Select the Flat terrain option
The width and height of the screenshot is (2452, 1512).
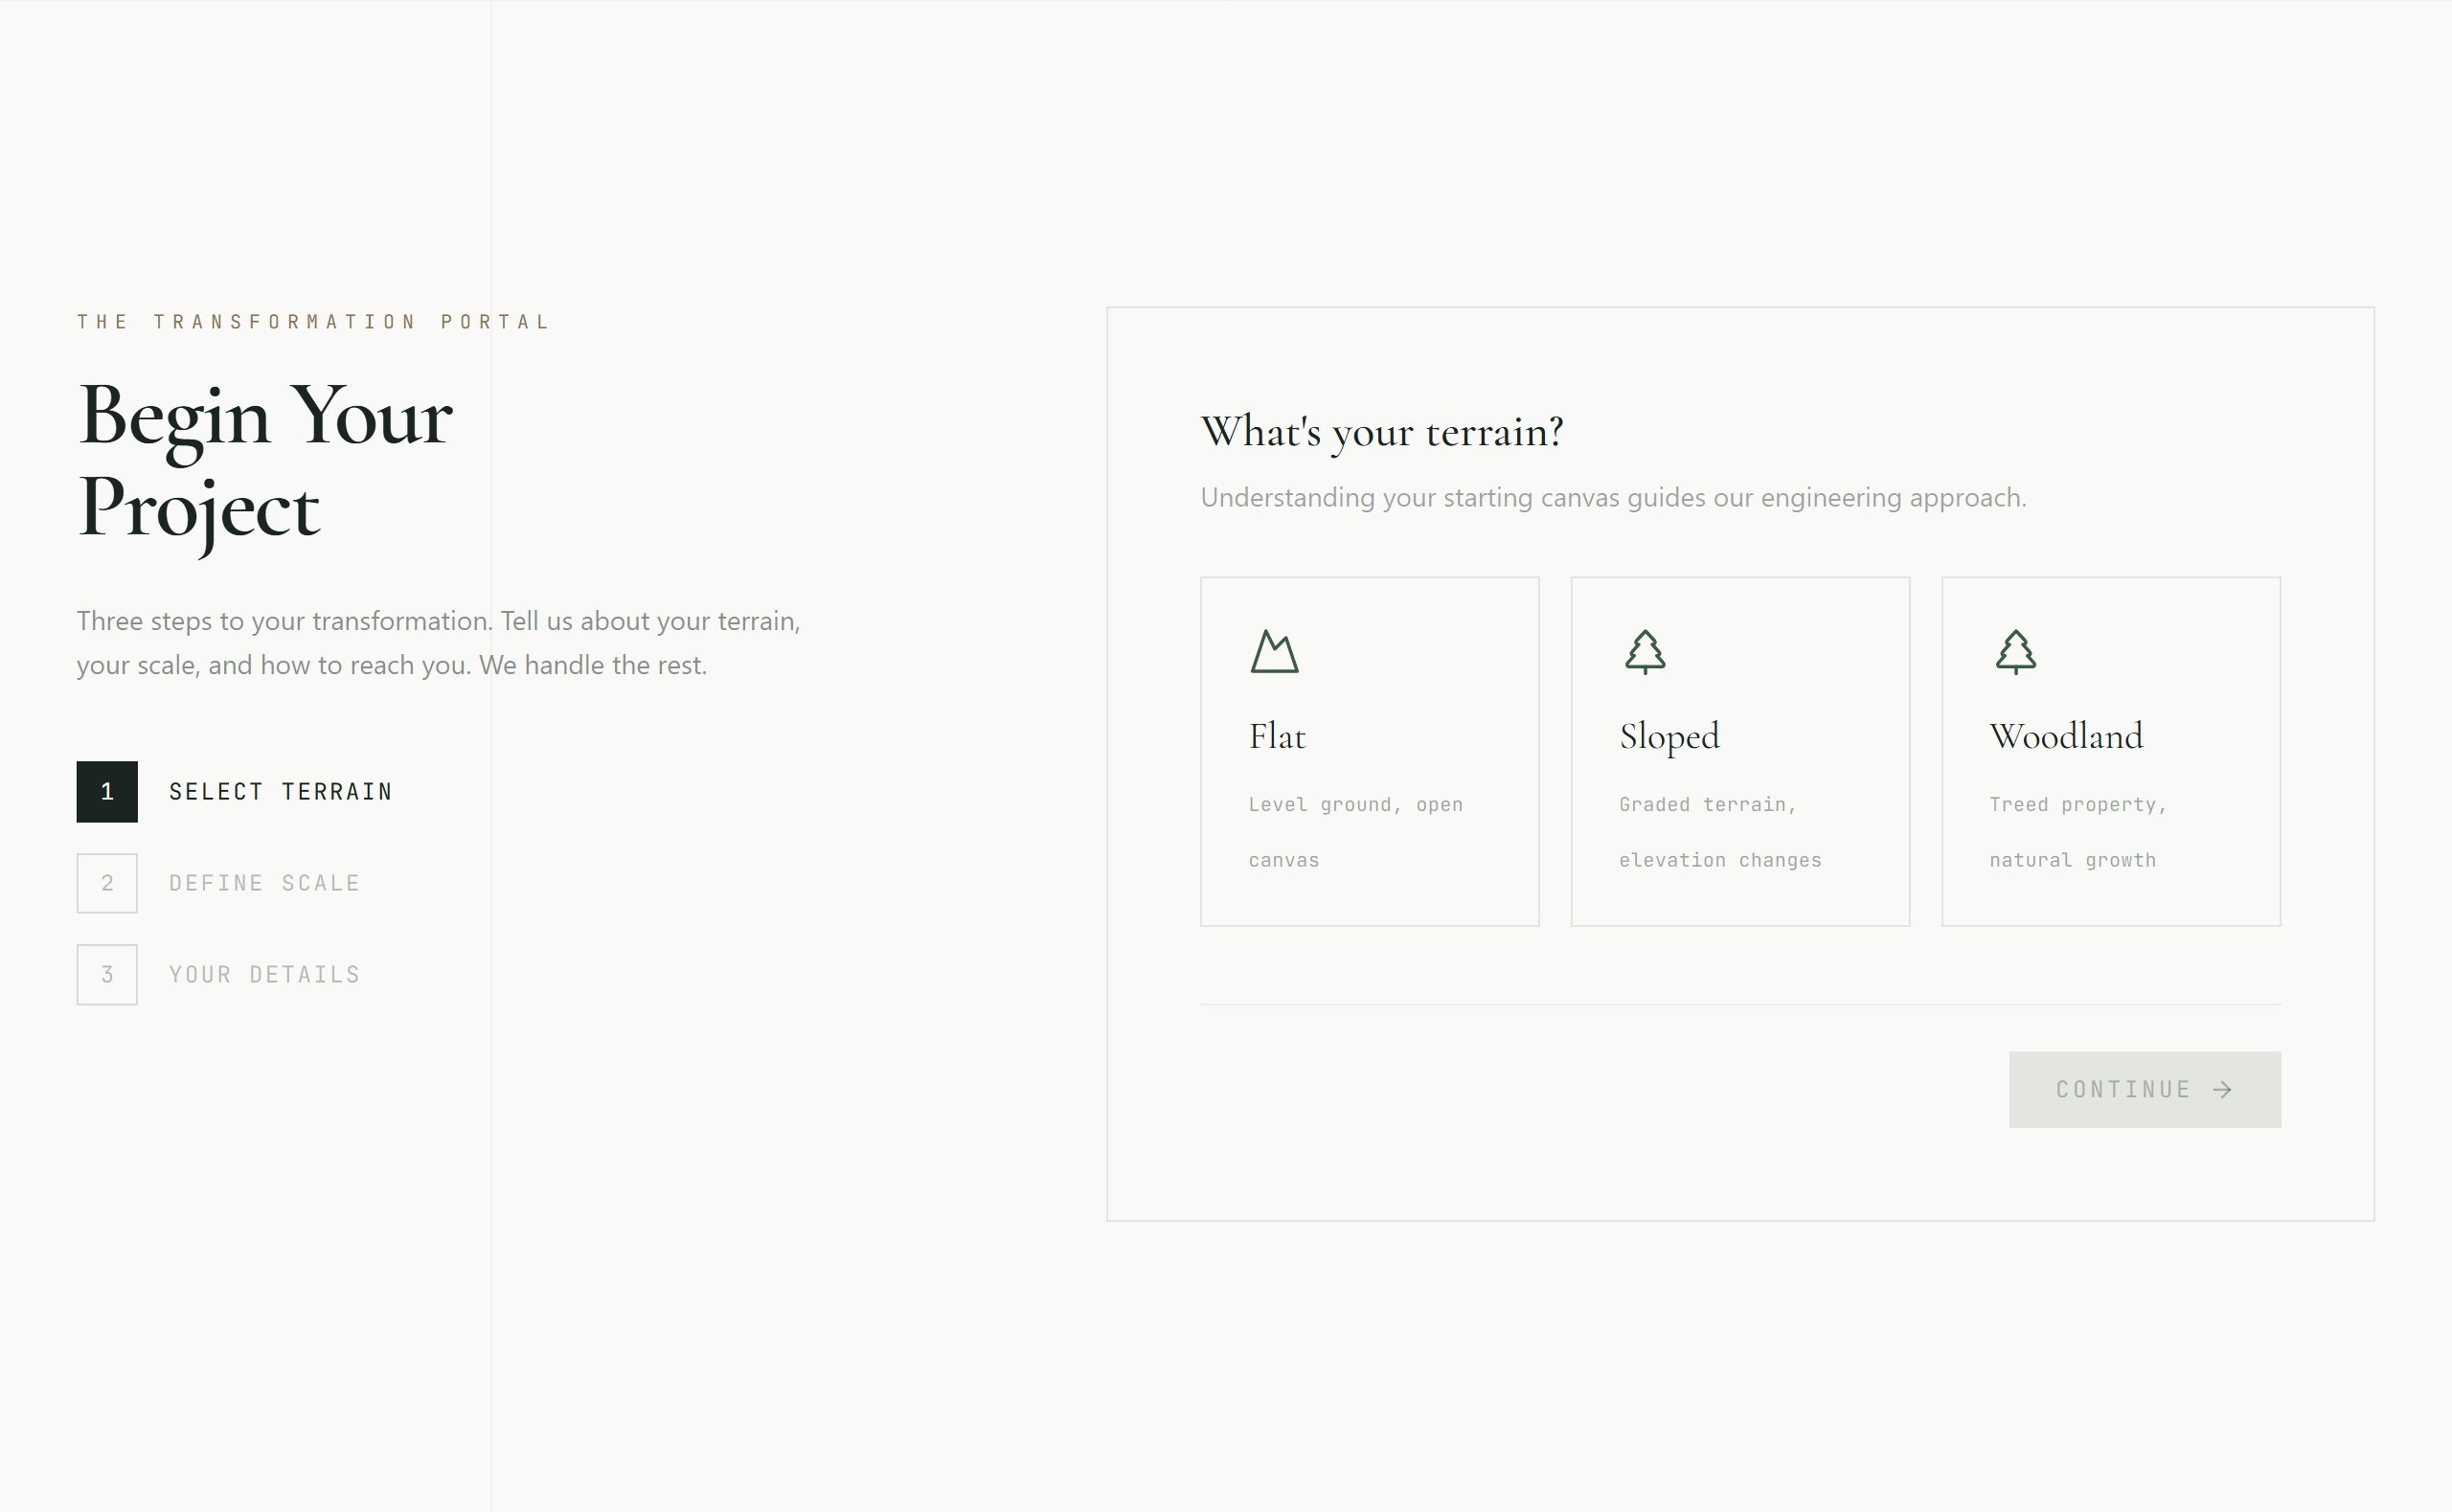[1369, 751]
